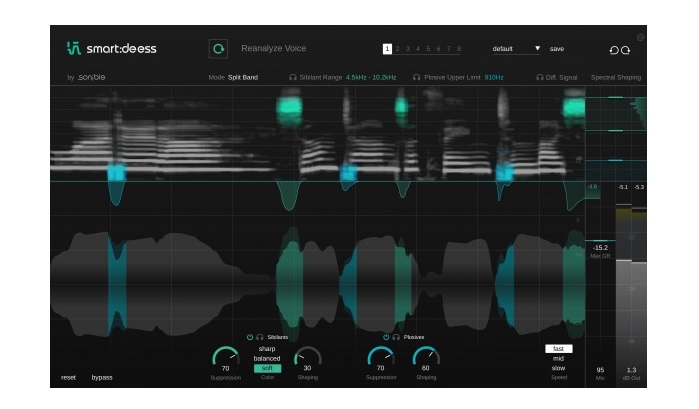Set speed to slow
Viewport: 699px width, 409px height.
pyautogui.click(x=559, y=368)
